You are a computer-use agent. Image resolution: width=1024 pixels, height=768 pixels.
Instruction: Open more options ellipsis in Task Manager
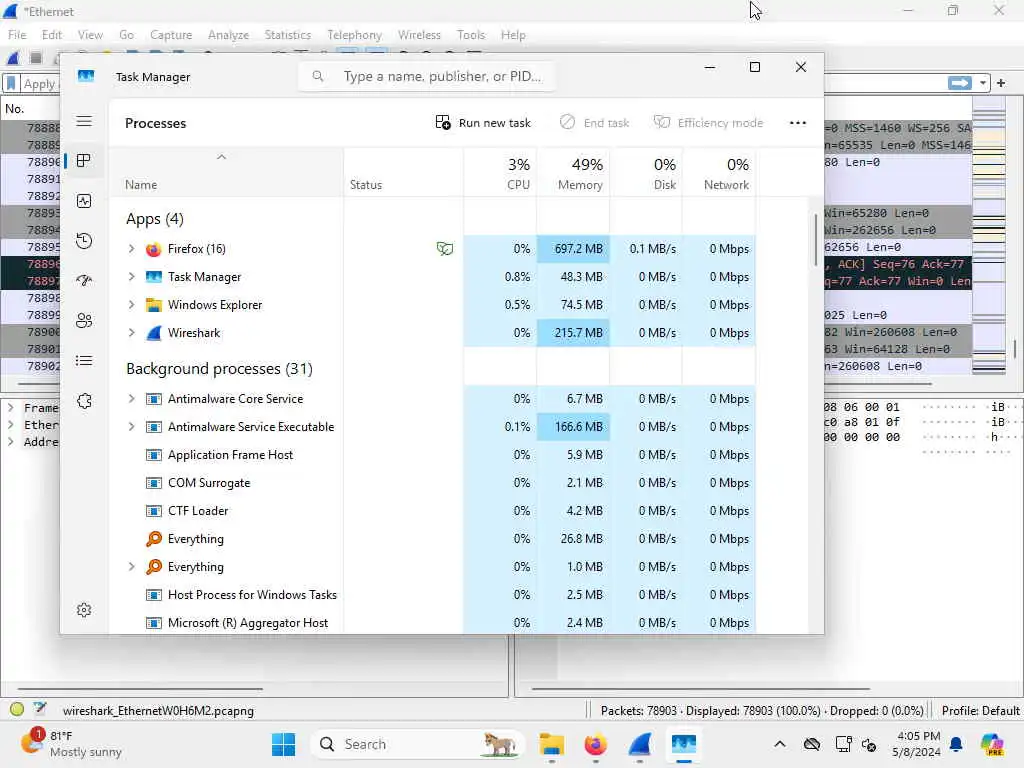click(797, 123)
